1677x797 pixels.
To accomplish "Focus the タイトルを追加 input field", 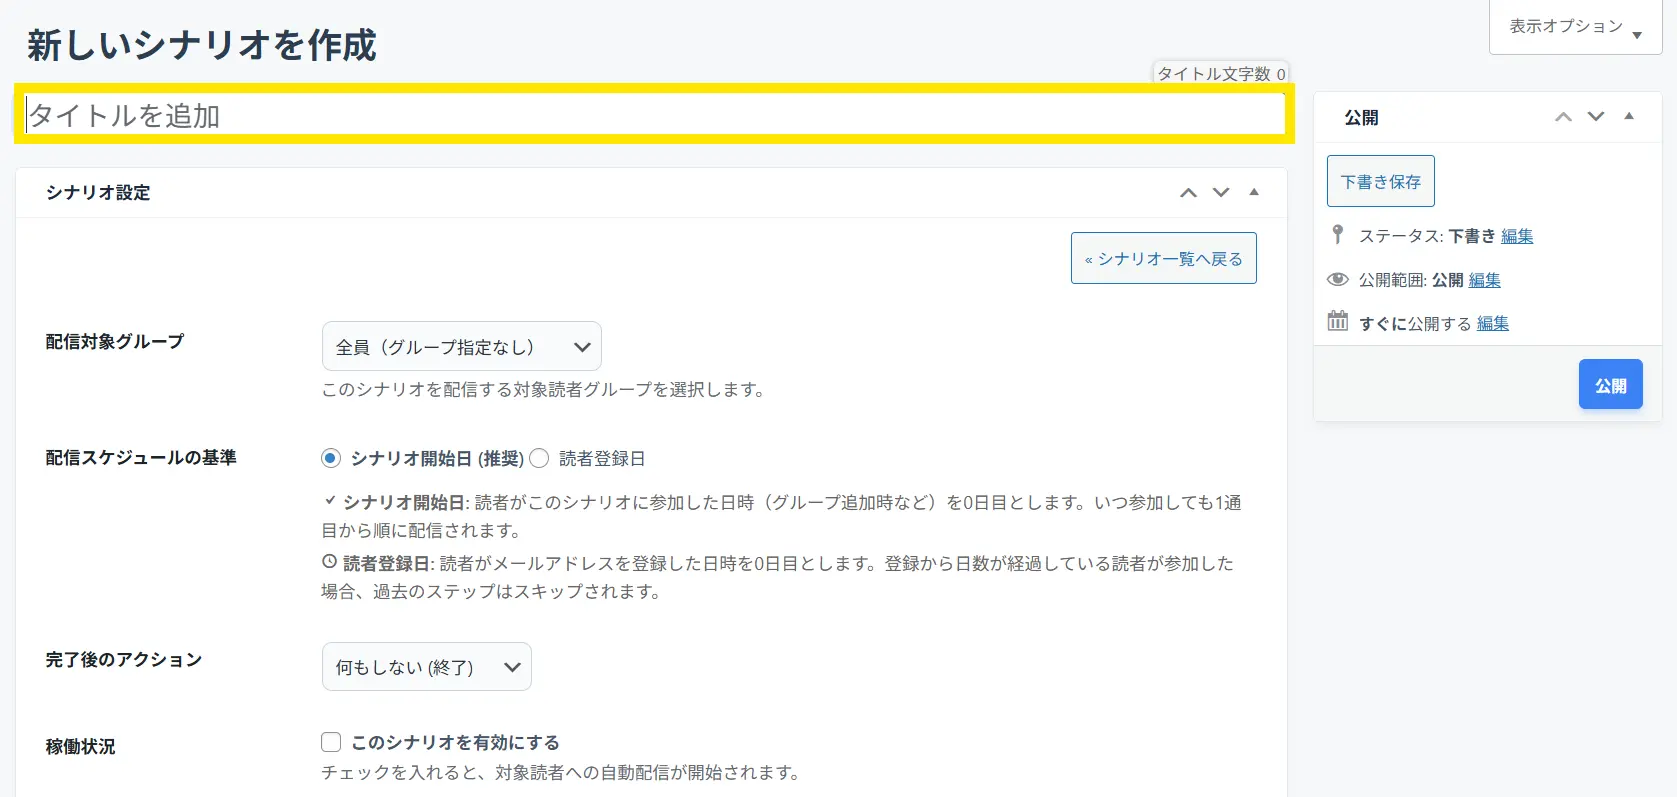I will tap(654, 115).
